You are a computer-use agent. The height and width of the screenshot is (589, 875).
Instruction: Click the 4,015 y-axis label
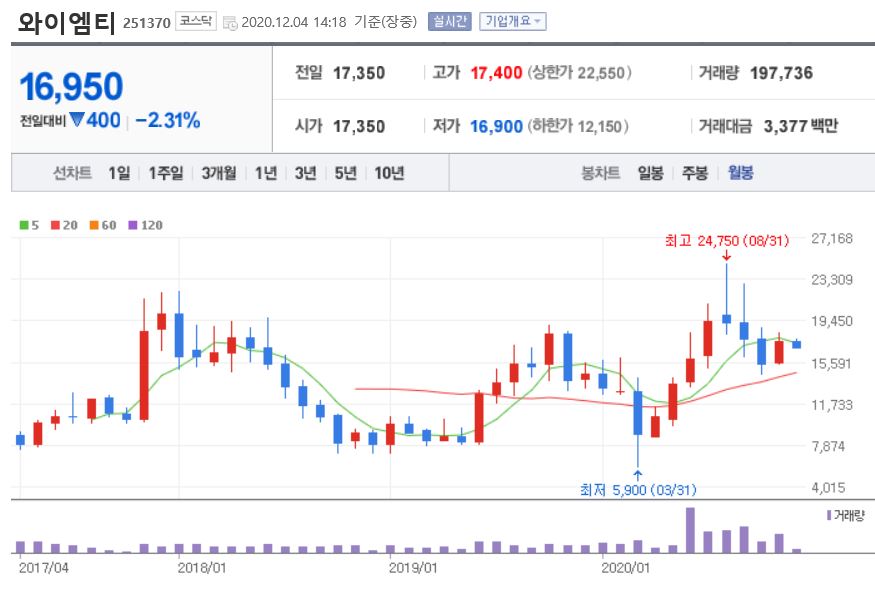coord(828,487)
